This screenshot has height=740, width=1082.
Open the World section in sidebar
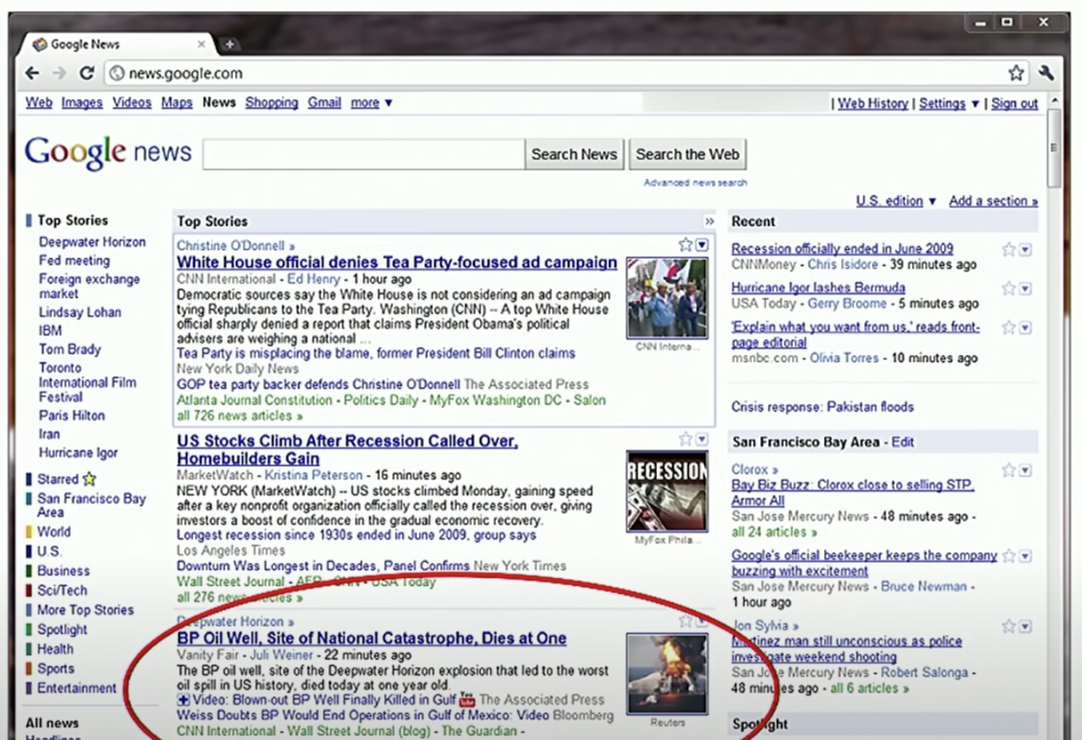(x=53, y=532)
